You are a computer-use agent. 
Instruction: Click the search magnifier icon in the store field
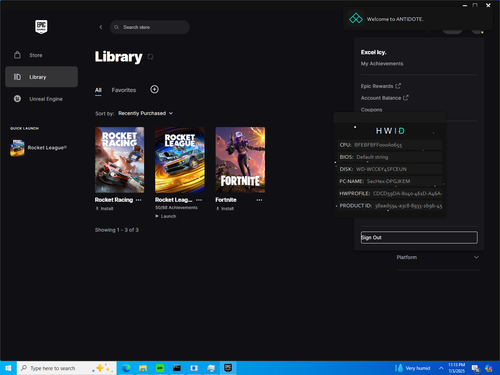coord(116,27)
